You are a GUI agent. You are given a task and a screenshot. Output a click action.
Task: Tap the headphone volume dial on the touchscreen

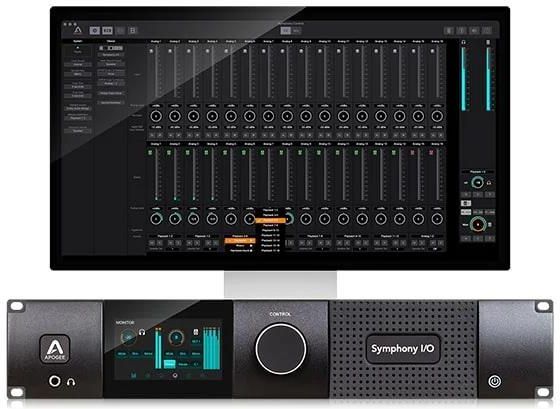[128, 337]
